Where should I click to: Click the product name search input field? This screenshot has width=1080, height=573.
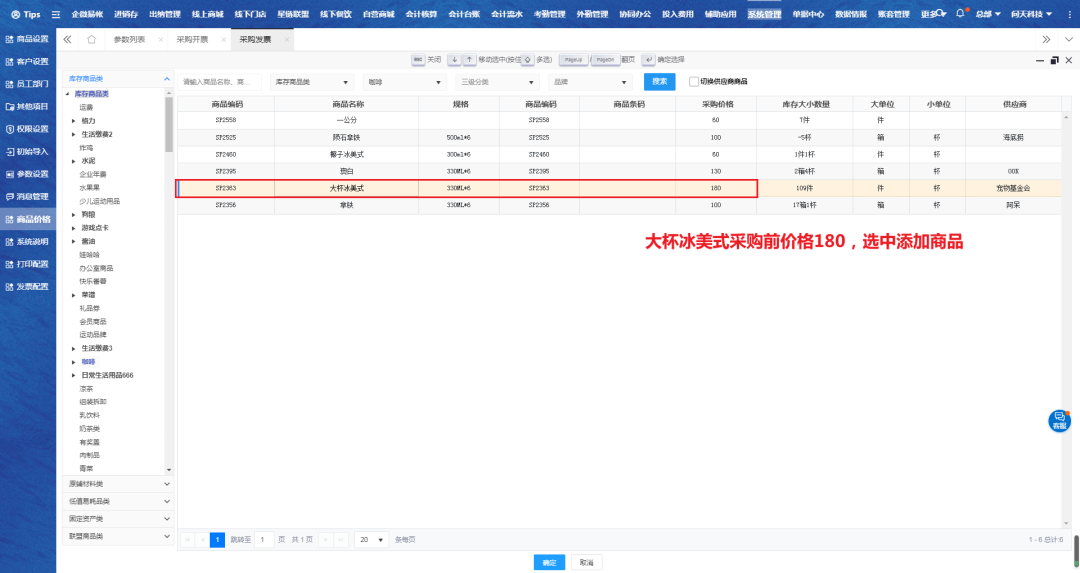pyautogui.click(x=220, y=82)
